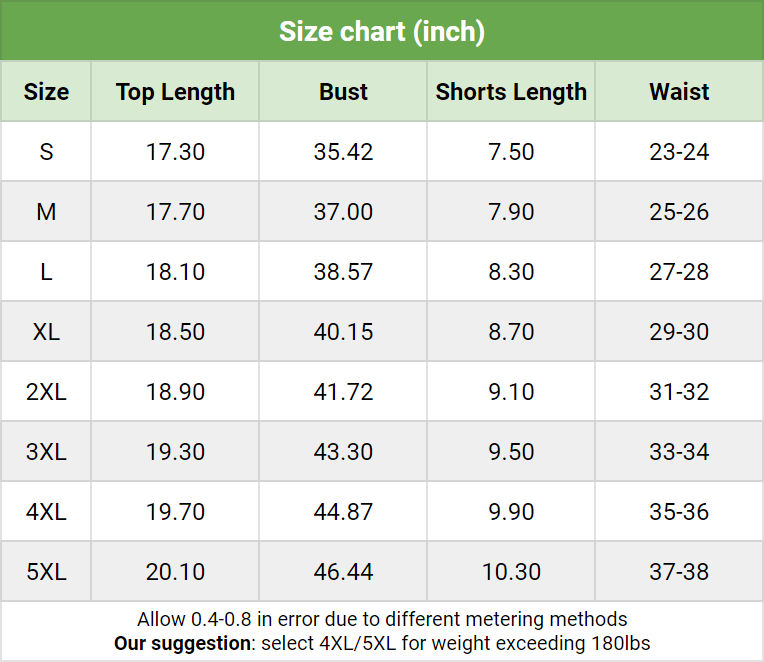The width and height of the screenshot is (764, 662).
Task: Select the 'Size' column header
Action: point(46,92)
